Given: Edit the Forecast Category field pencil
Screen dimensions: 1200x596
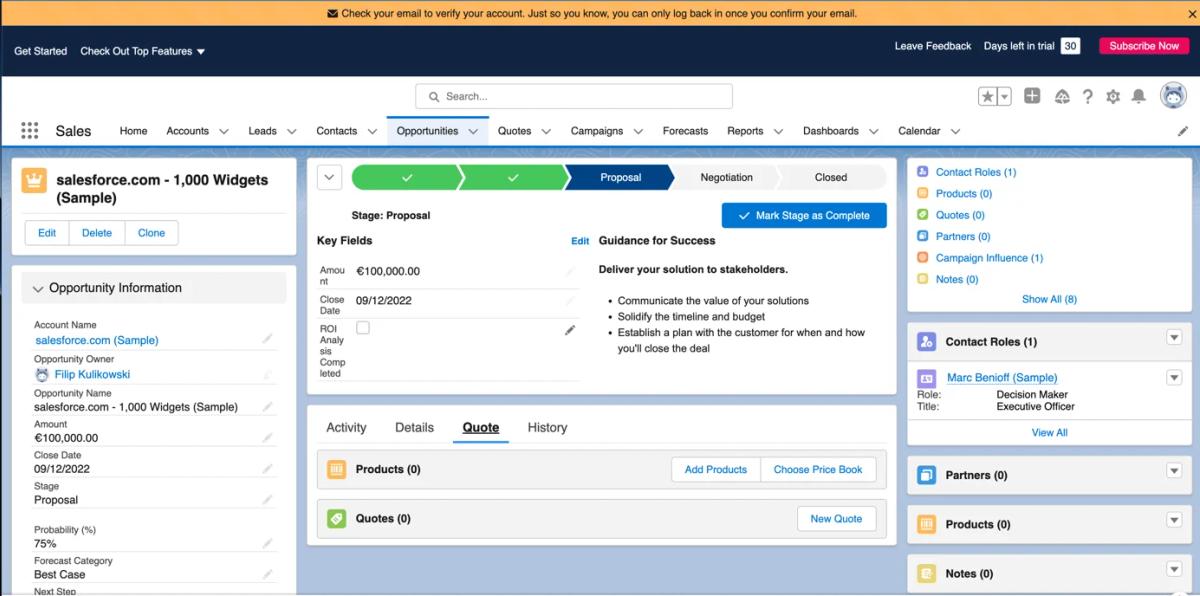Looking at the screenshot, I should [x=267, y=574].
